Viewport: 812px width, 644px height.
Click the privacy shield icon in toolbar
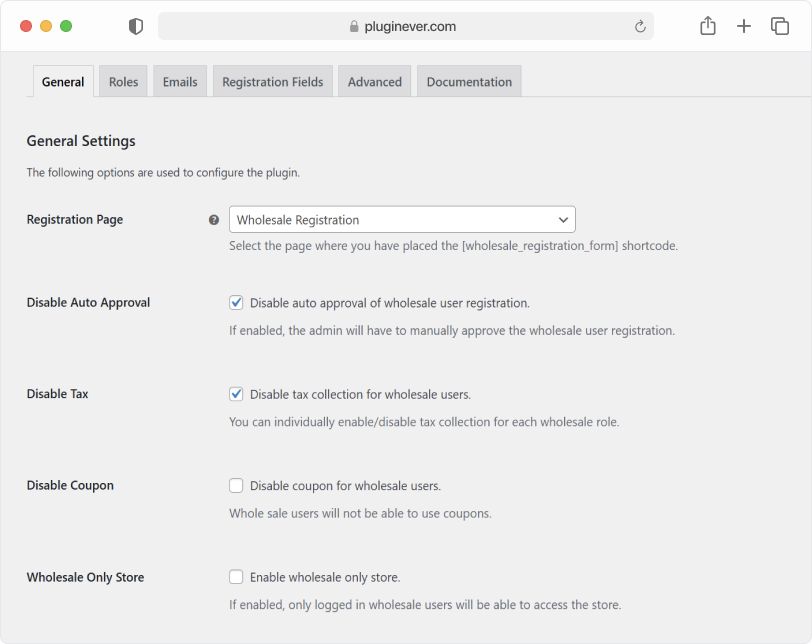136,27
